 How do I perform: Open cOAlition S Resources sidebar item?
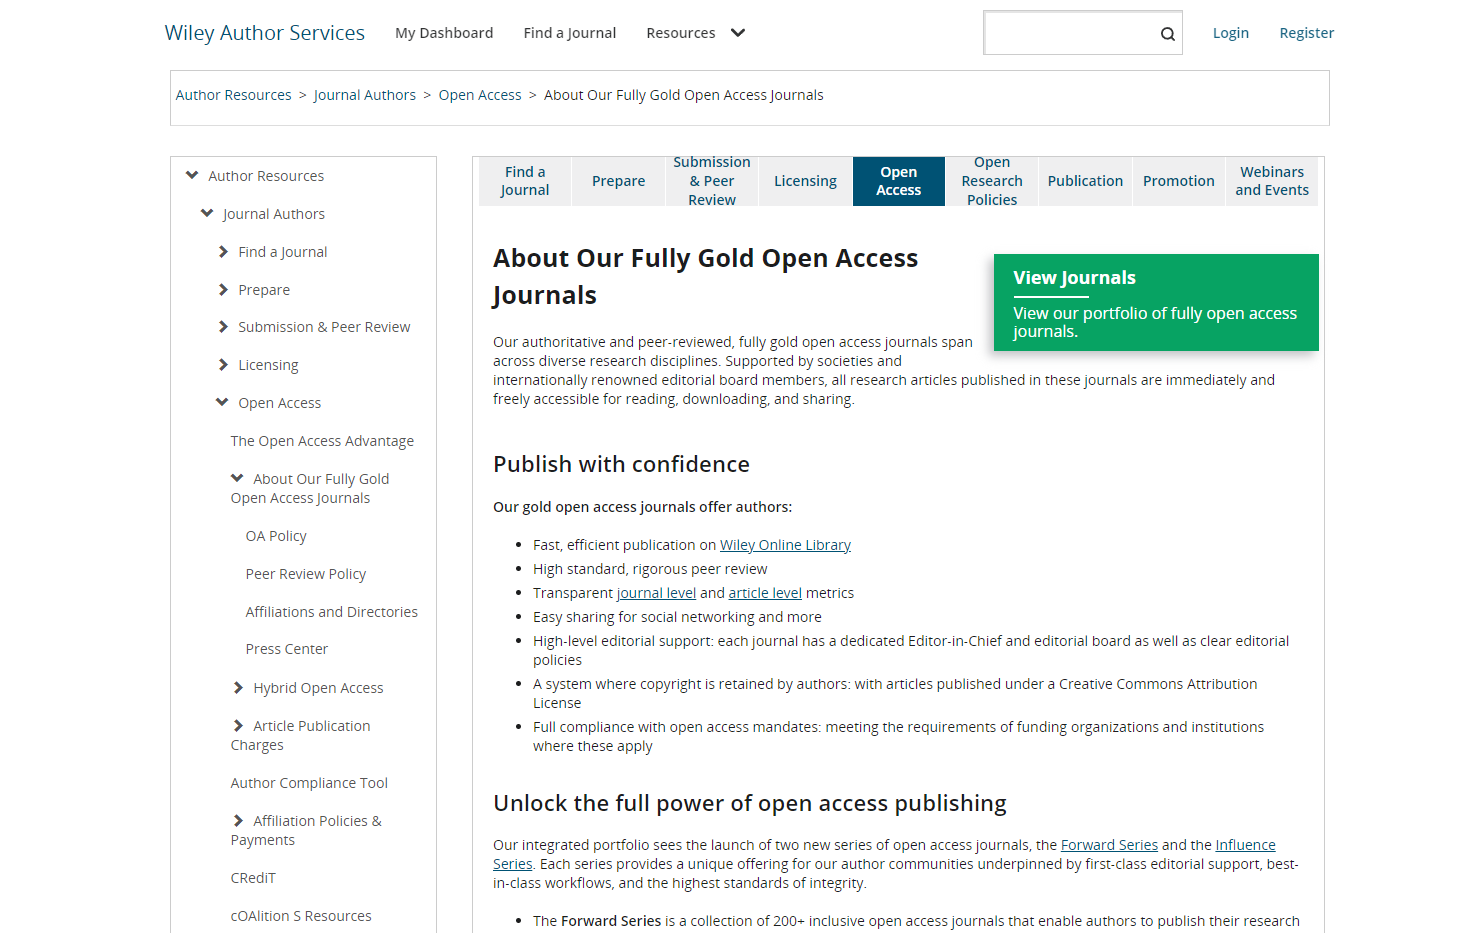301,916
